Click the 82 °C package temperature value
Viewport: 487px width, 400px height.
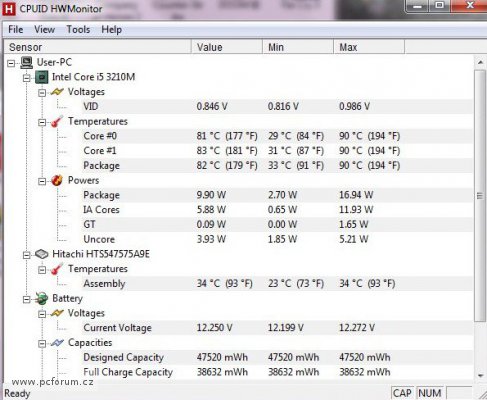pyautogui.click(x=227, y=166)
